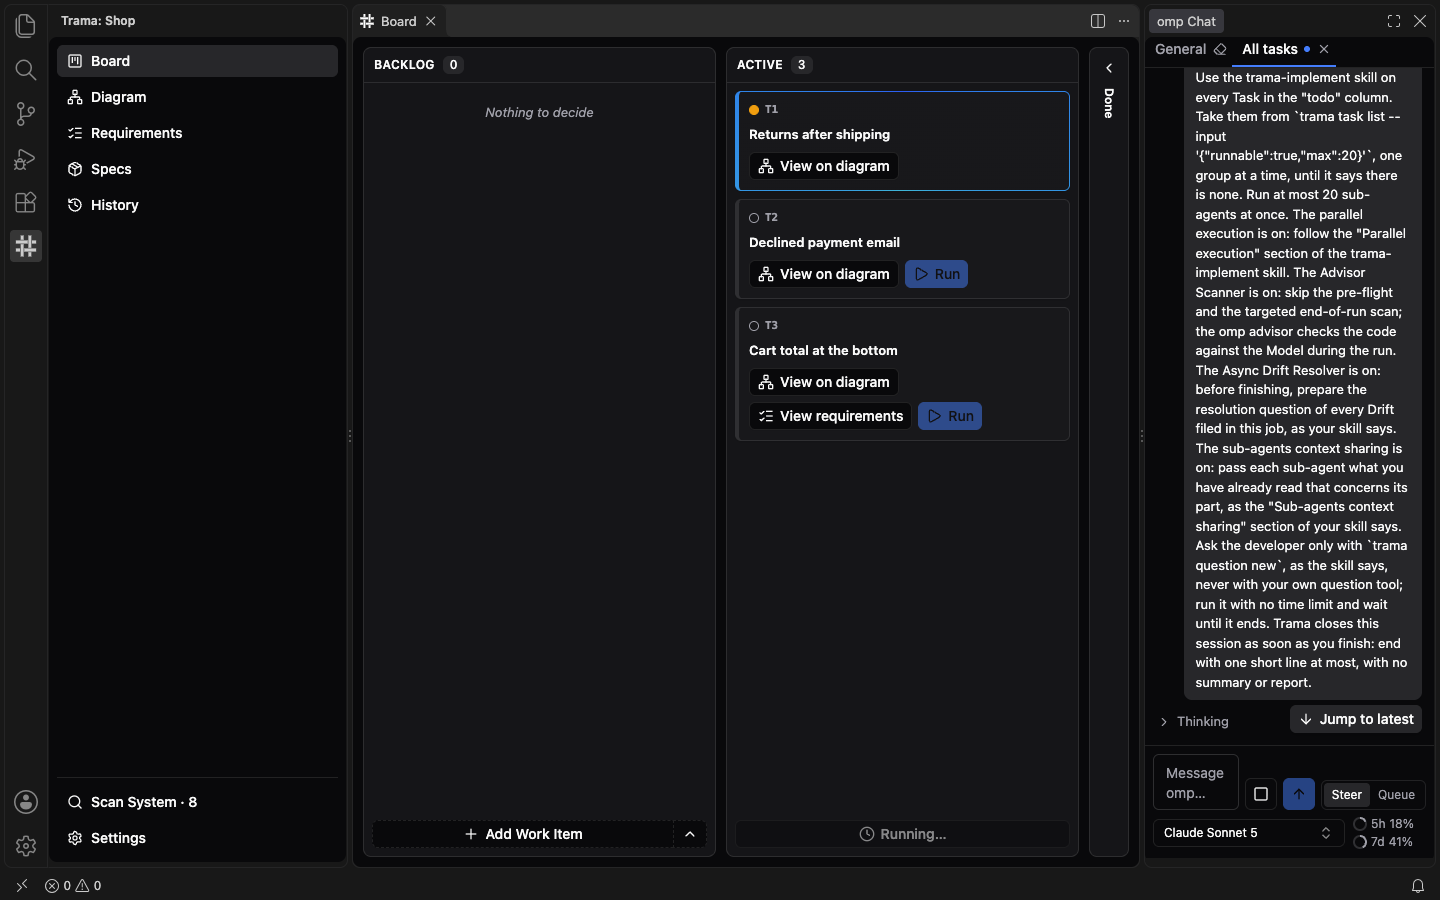The height and width of the screenshot is (900, 1440).
Task: Click the Nothing to decide text
Action: (x=539, y=113)
